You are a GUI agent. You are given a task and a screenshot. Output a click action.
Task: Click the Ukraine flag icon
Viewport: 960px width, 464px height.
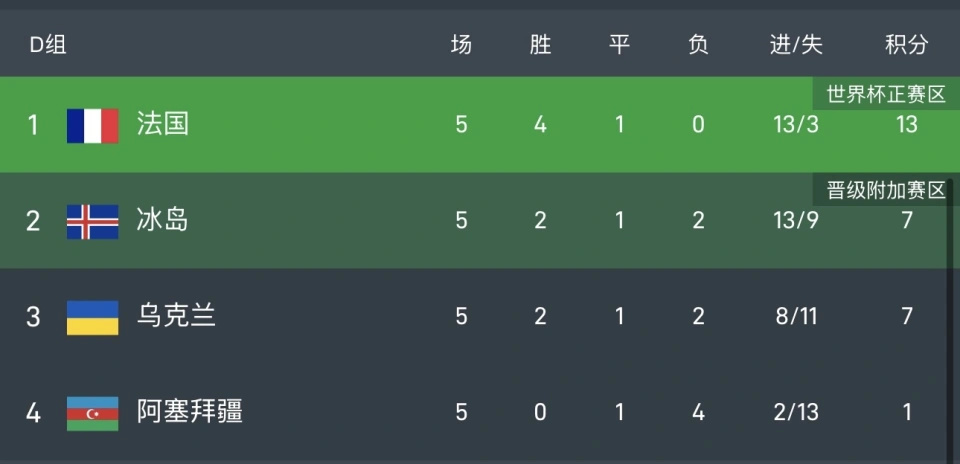(x=92, y=317)
